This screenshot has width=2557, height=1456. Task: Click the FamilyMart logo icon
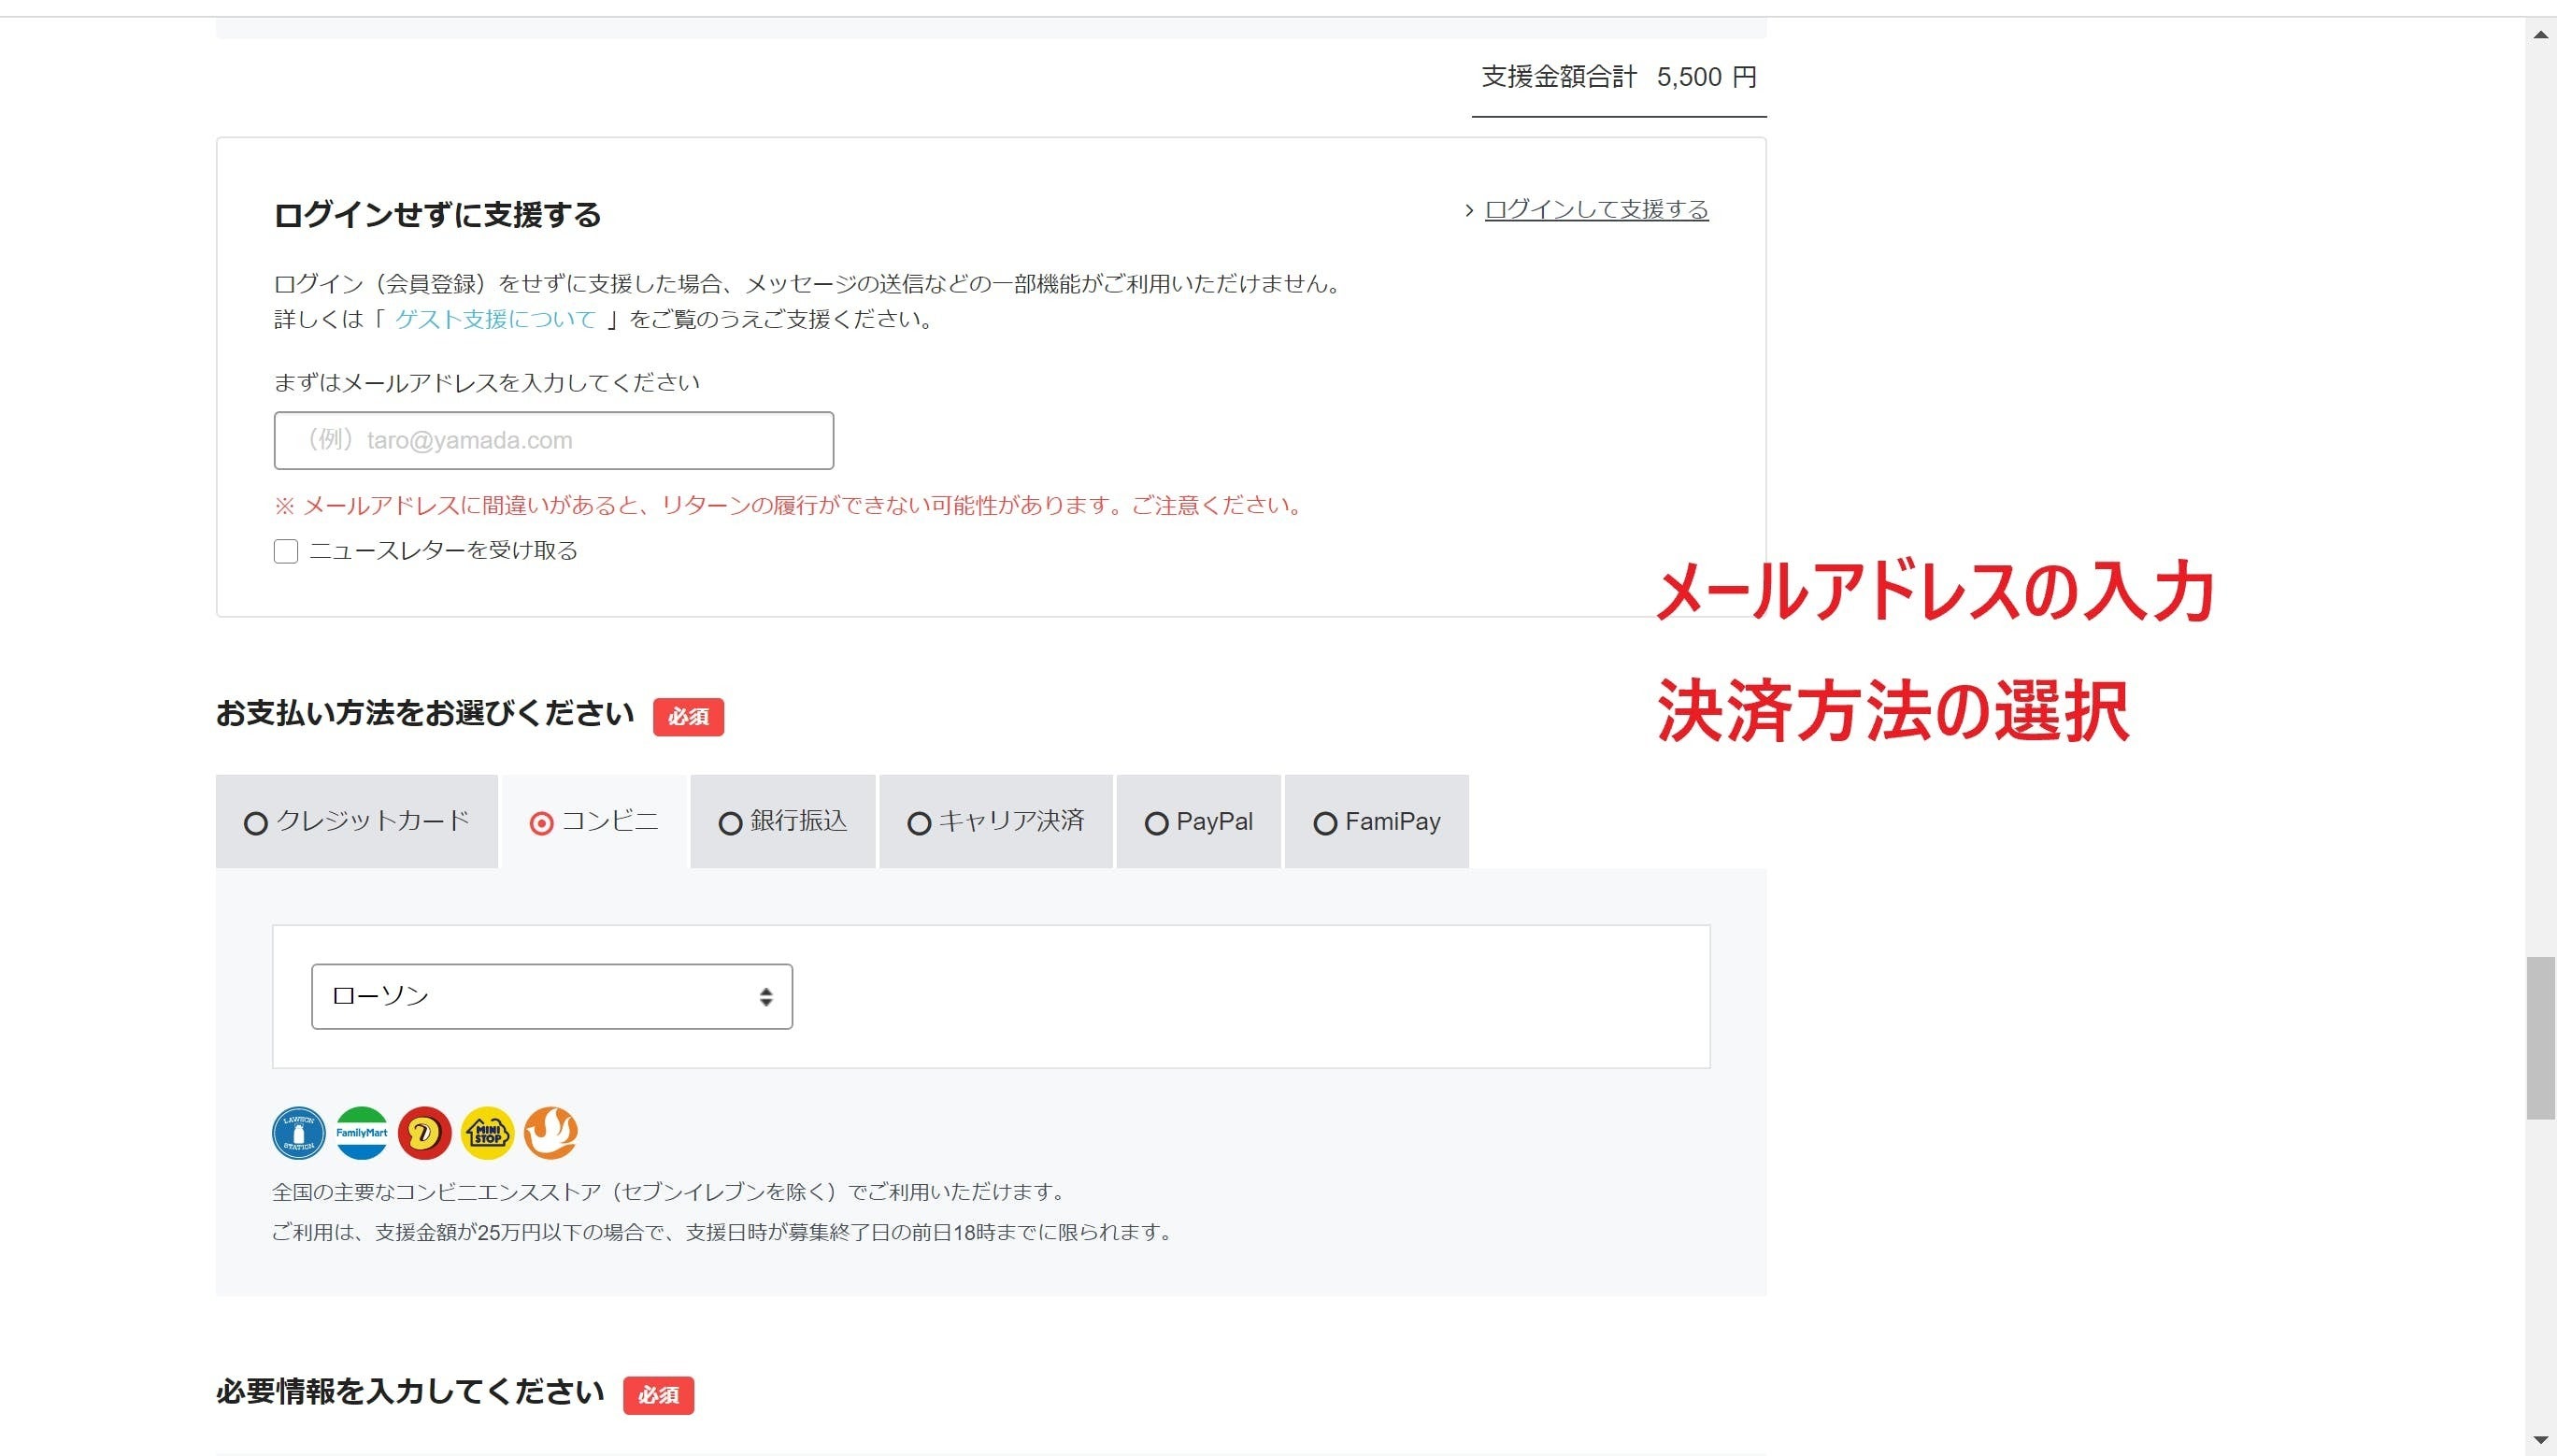pos(361,1133)
